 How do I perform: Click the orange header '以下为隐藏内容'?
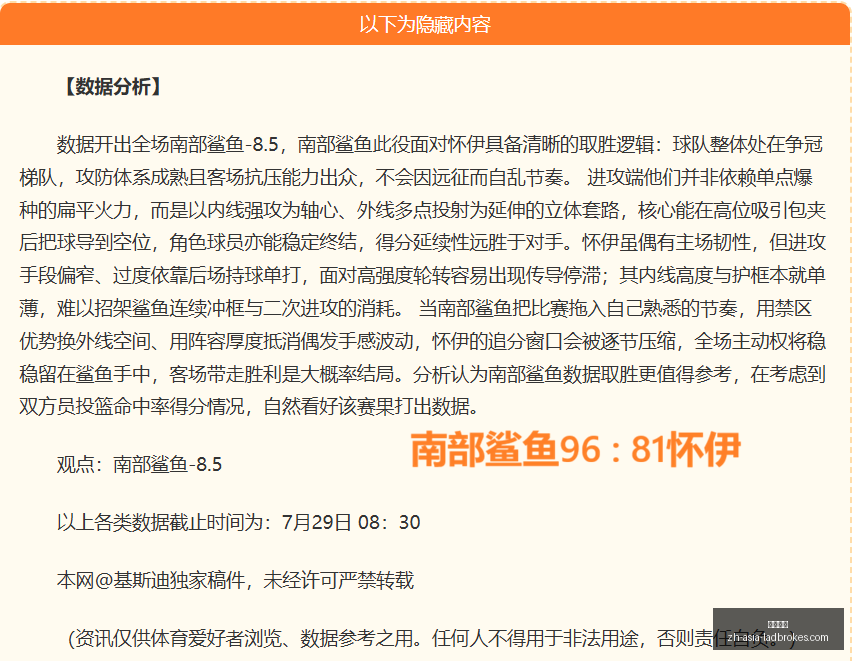point(425,25)
